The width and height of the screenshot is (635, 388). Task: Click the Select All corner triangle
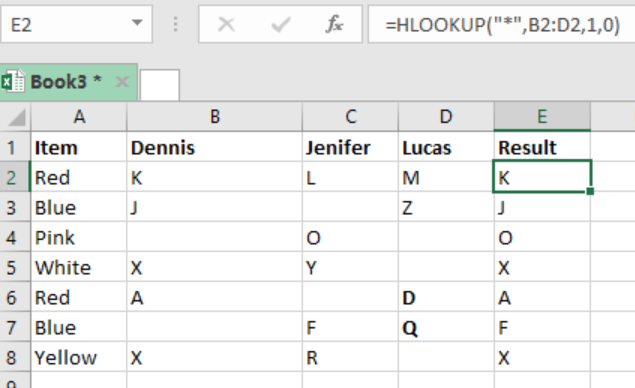(x=17, y=117)
